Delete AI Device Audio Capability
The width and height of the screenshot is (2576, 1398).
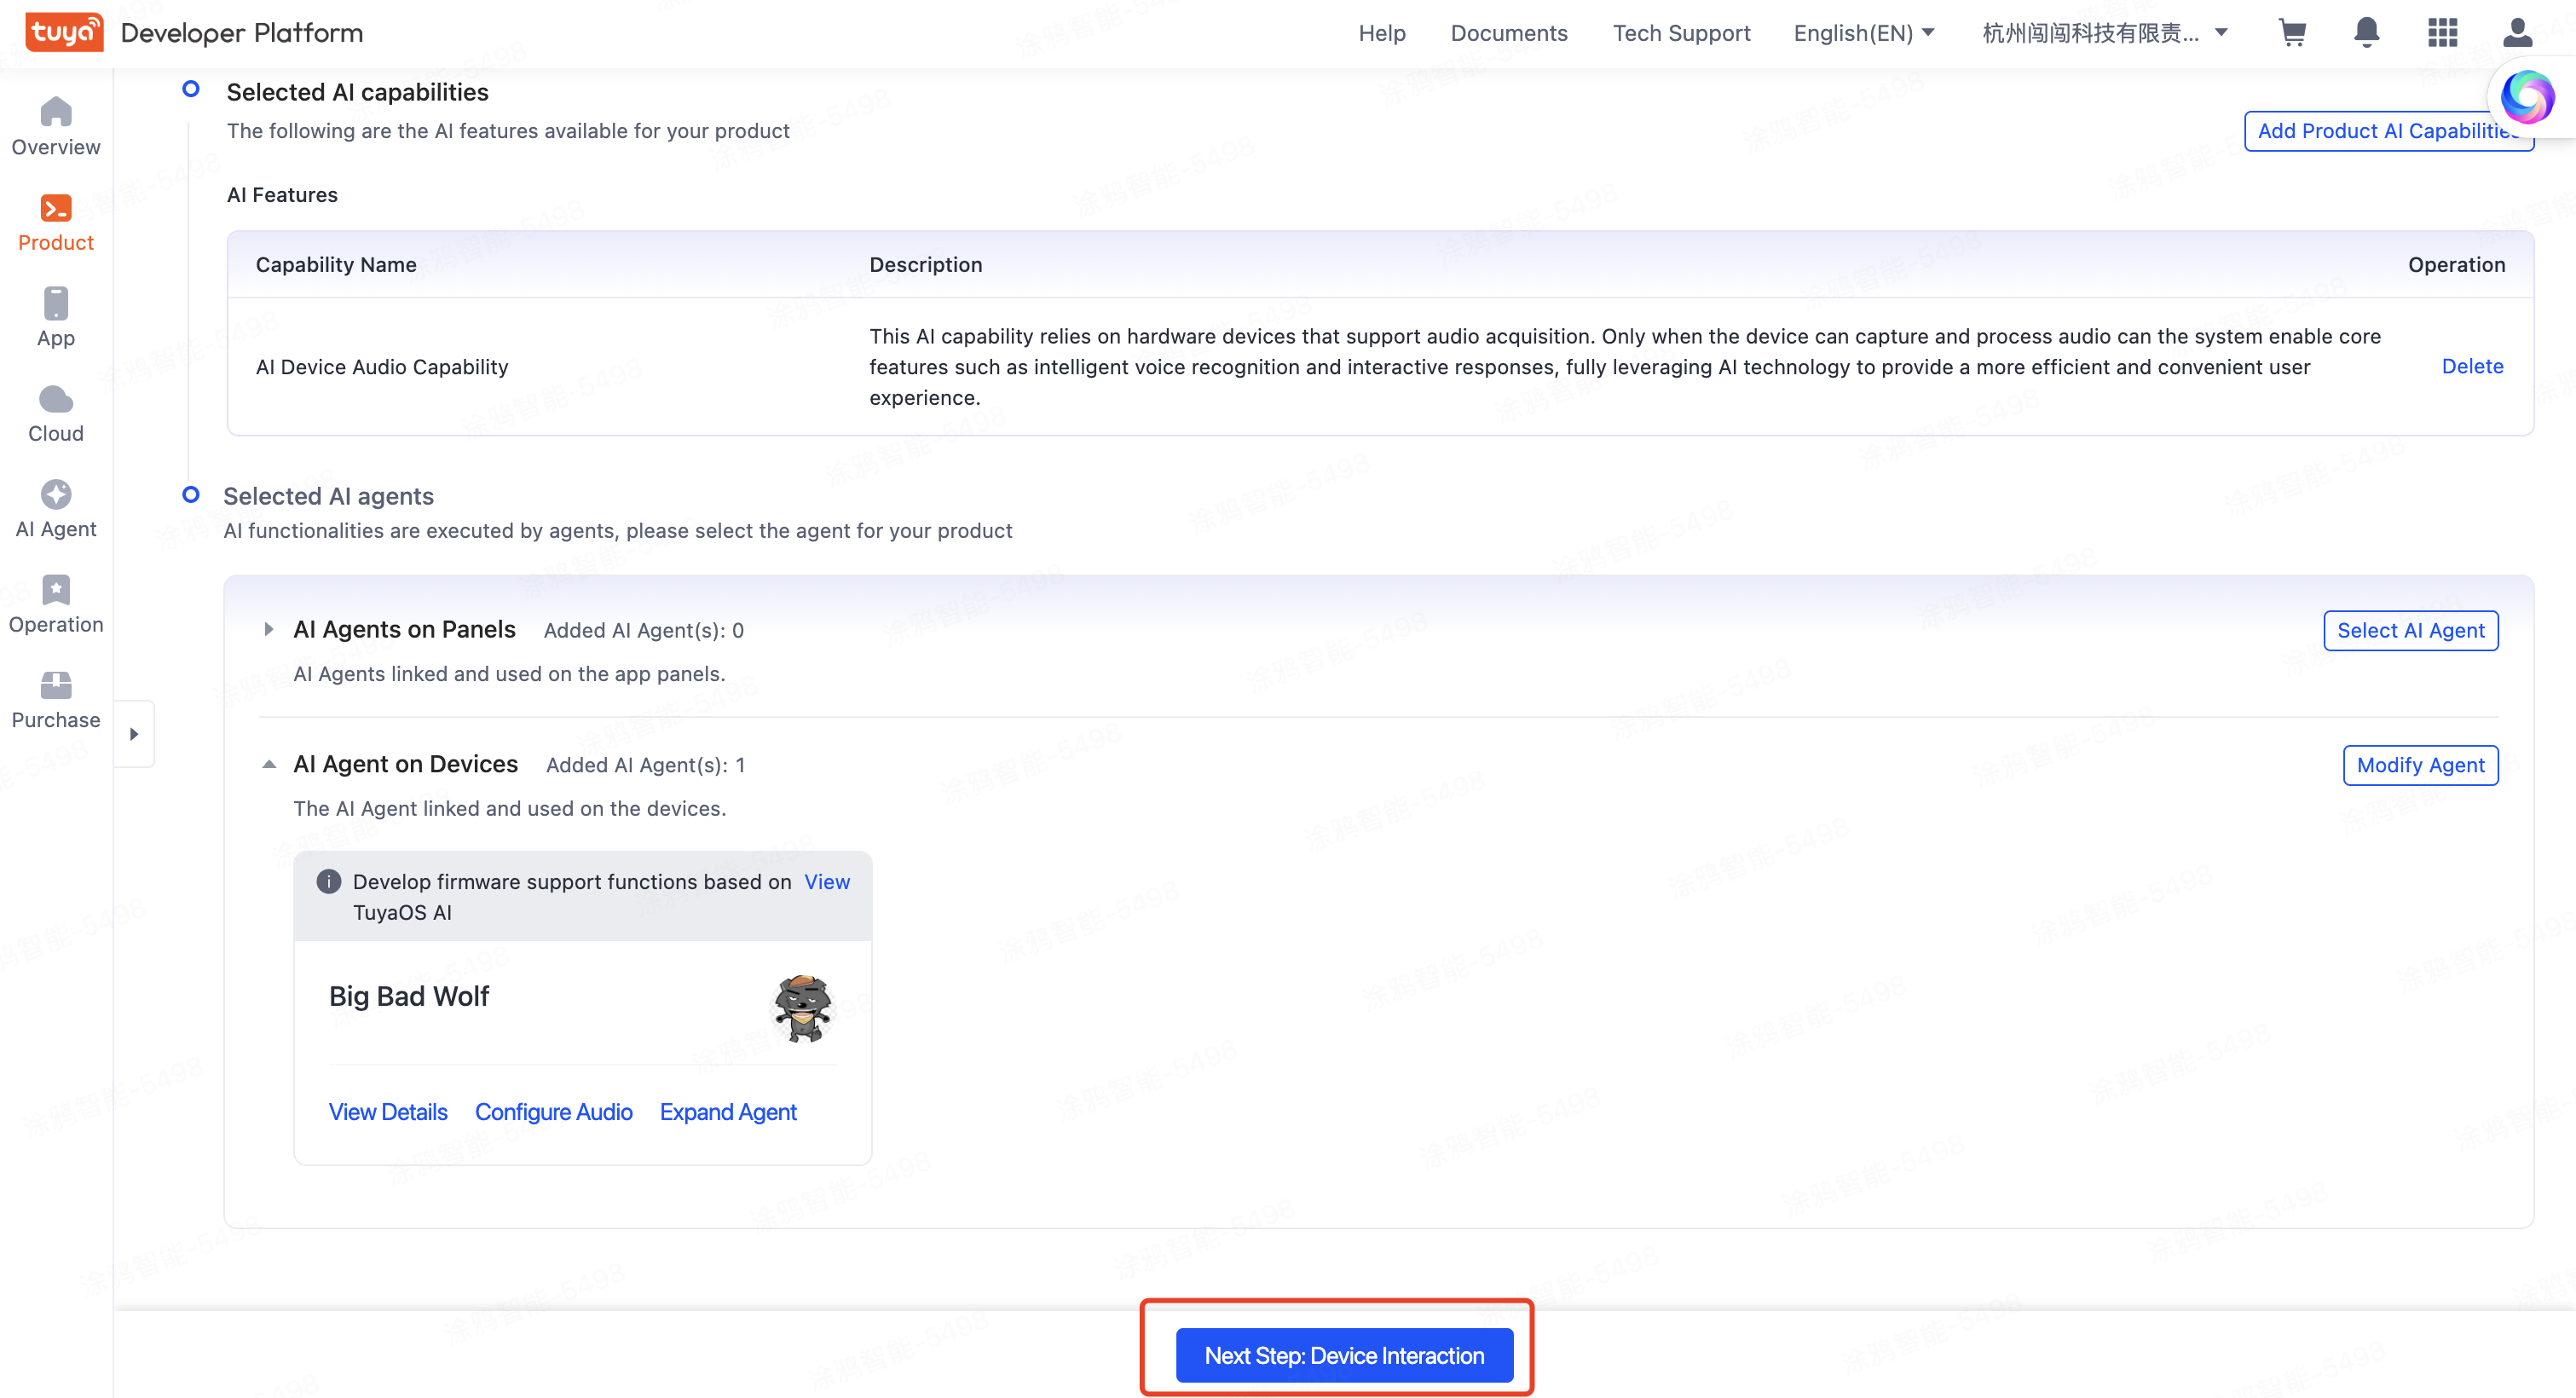2471,366
